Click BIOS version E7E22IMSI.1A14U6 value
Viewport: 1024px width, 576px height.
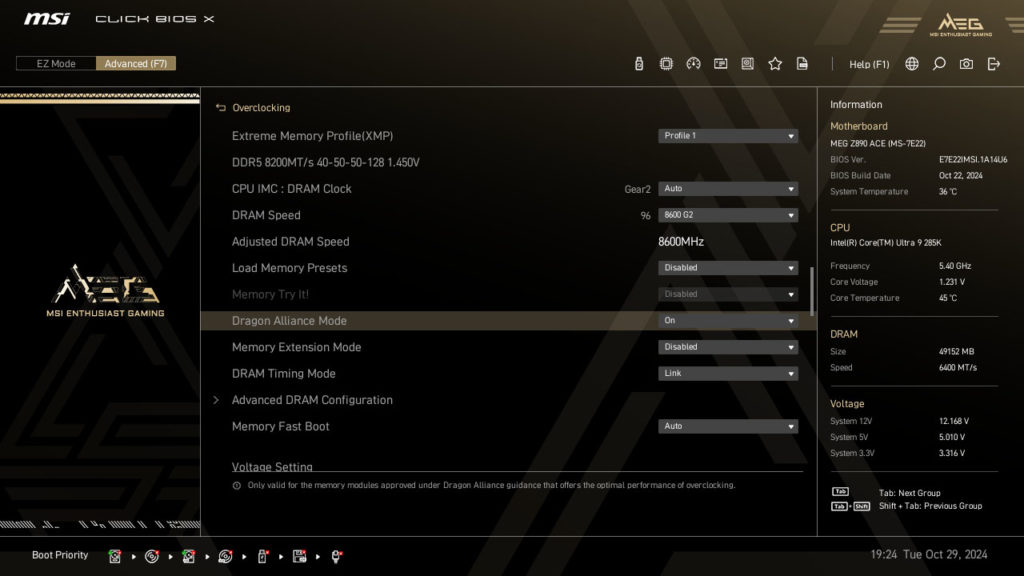coord(973,159)
